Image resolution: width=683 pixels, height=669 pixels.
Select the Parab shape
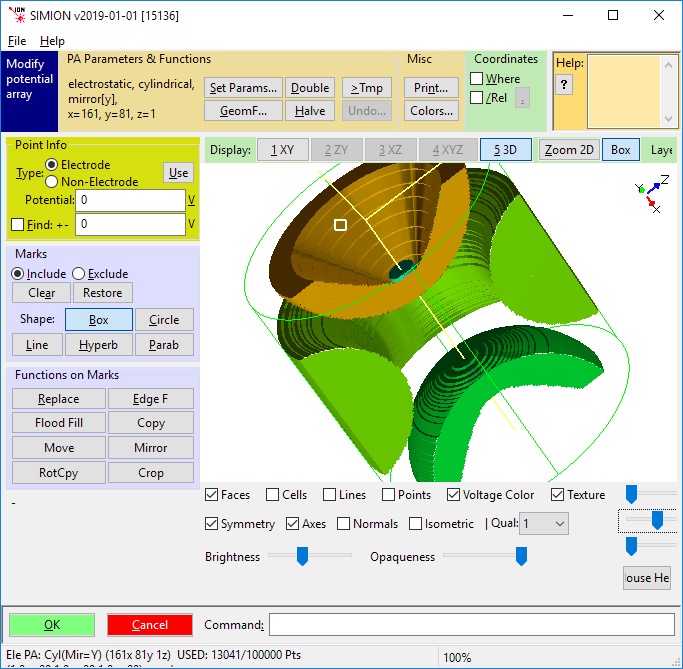click(164, 345)
